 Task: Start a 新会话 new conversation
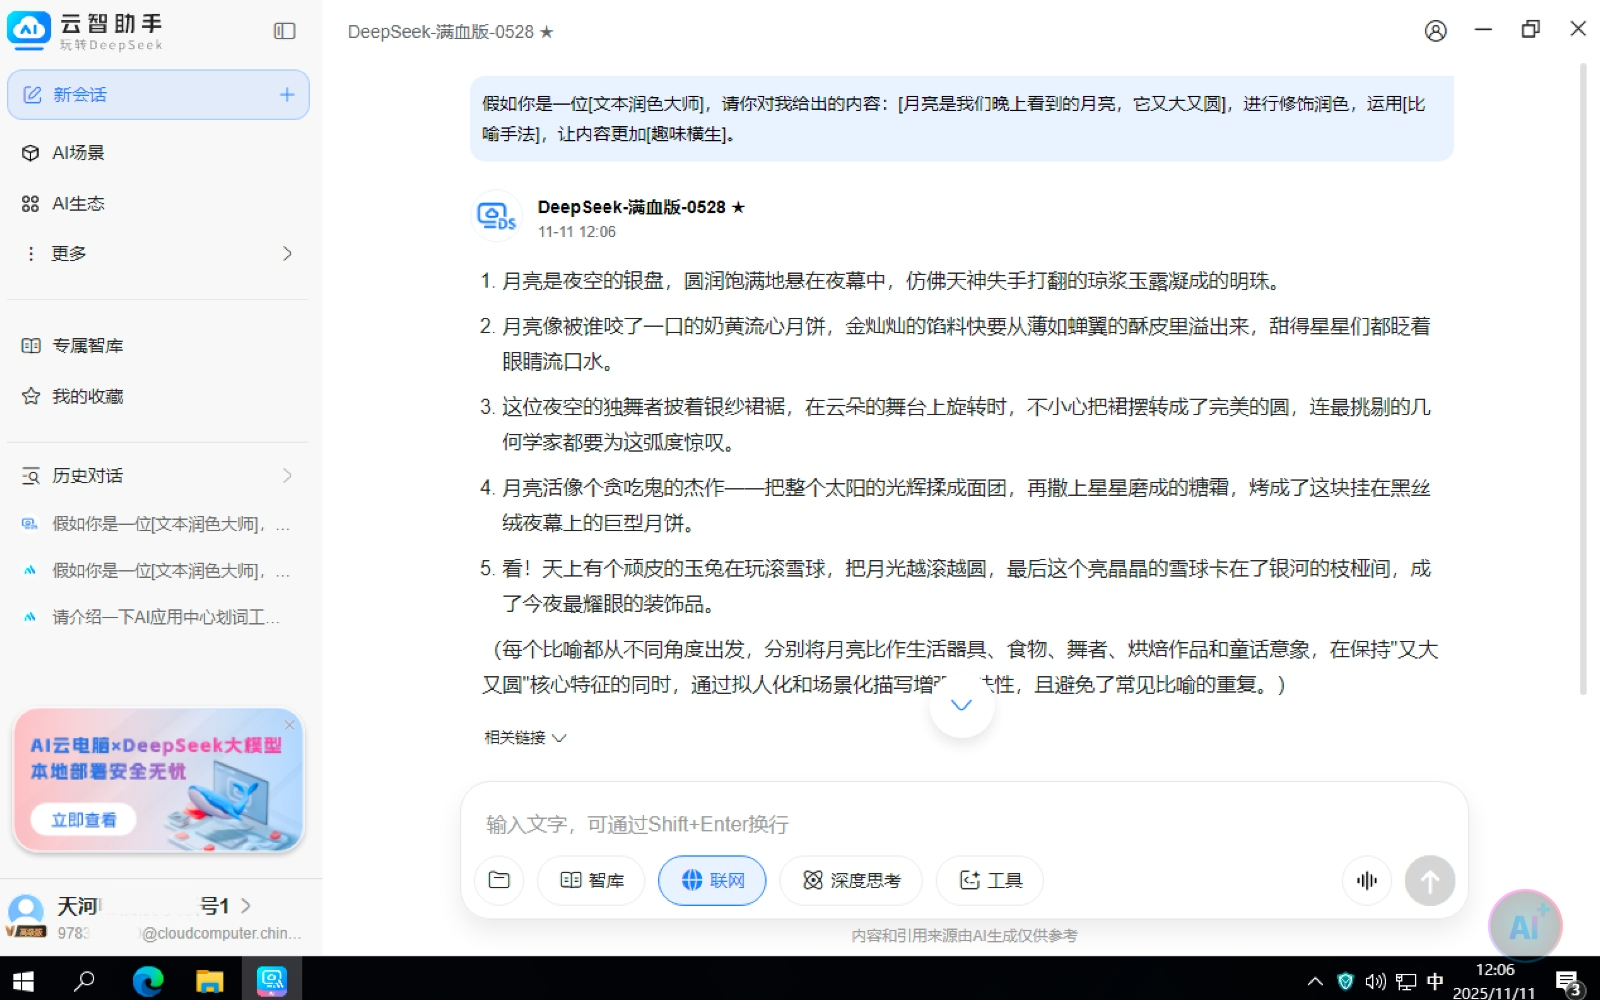(158, 95)
